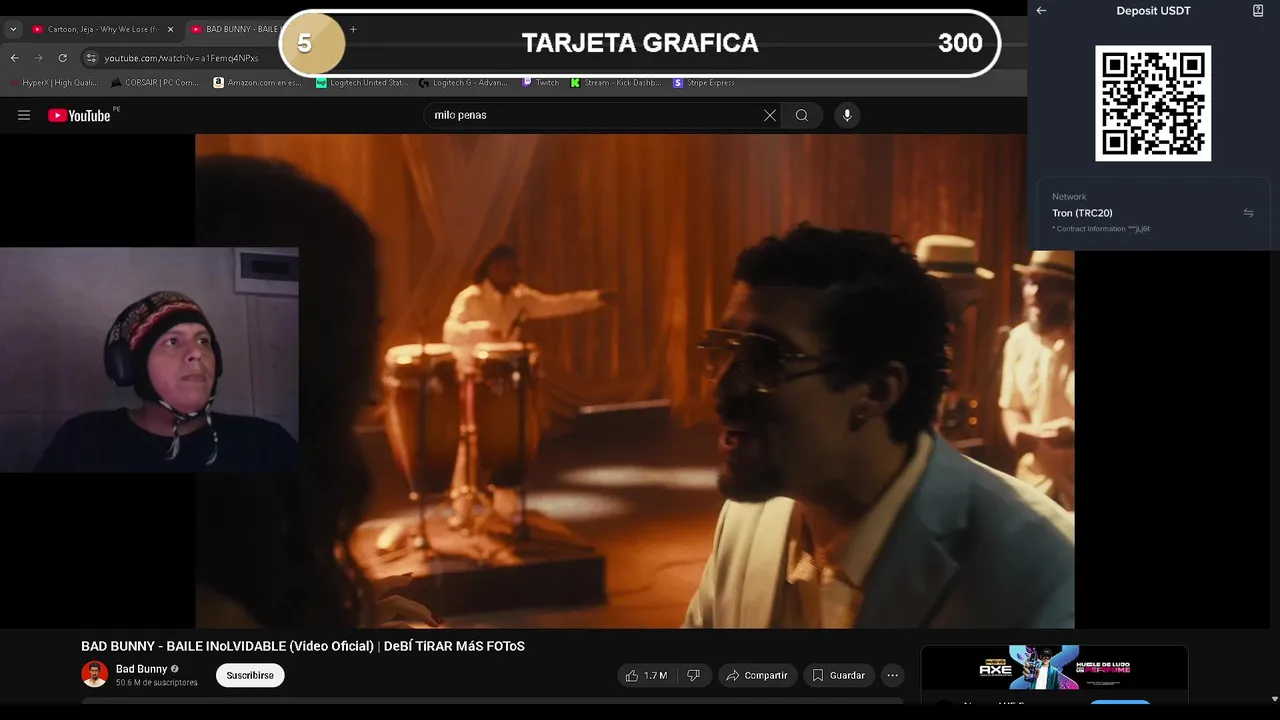Viewport: 1280px width, 720px height.
Task: Click the Contract Information text
Action: tap(1101, 229)
